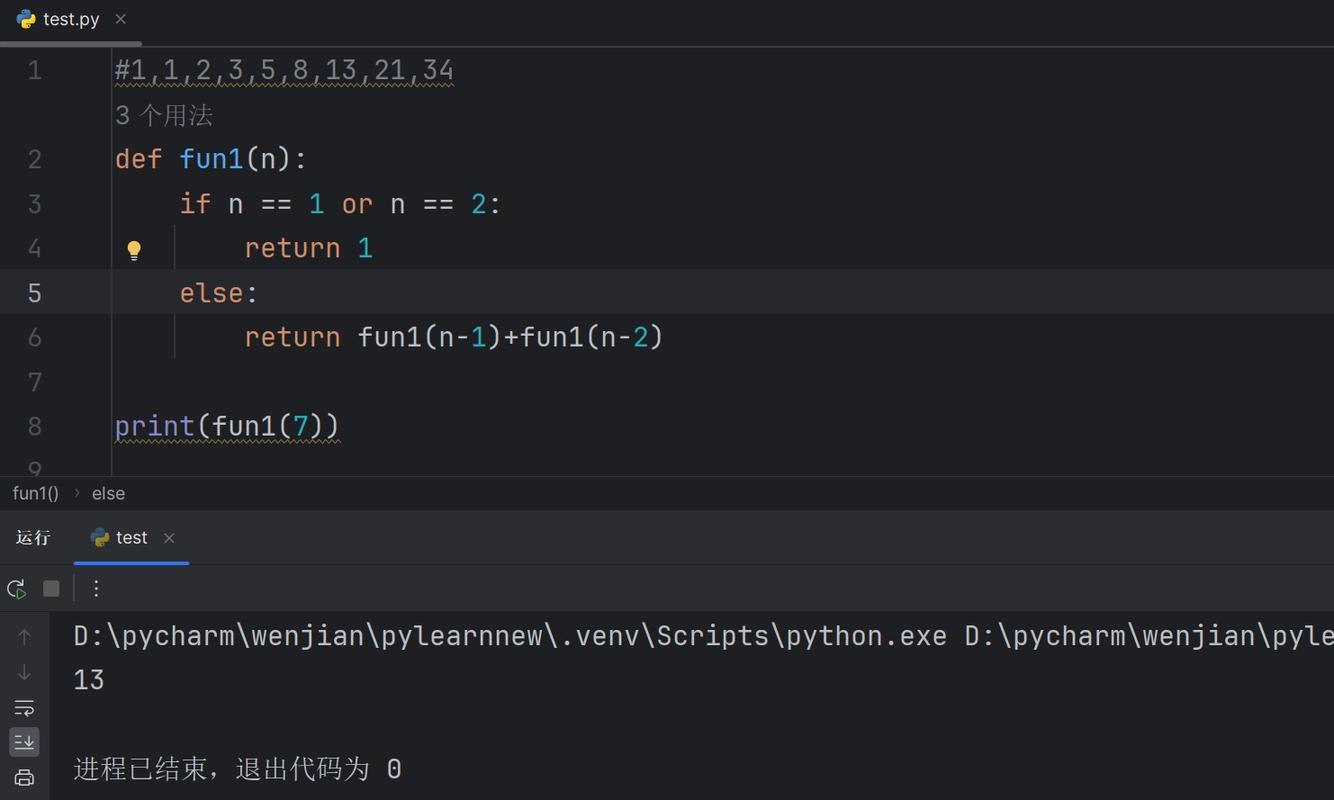Jump up the stack trace arrow

click(24, 635)
